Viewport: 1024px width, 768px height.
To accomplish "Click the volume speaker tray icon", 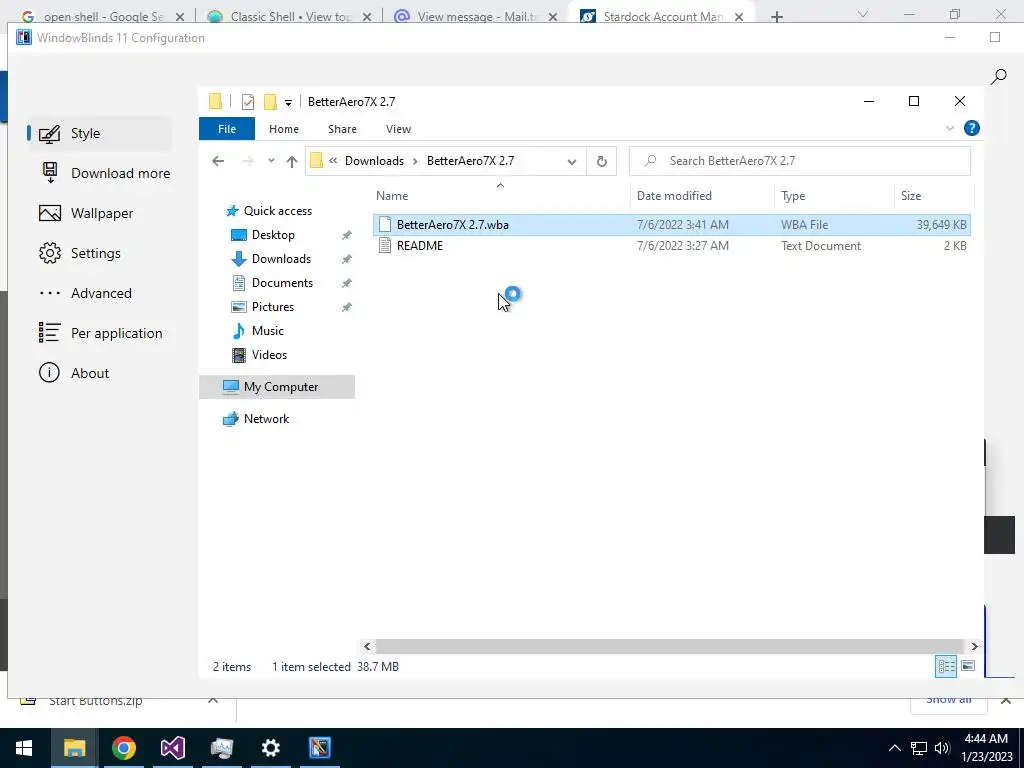I will (942, 748).
